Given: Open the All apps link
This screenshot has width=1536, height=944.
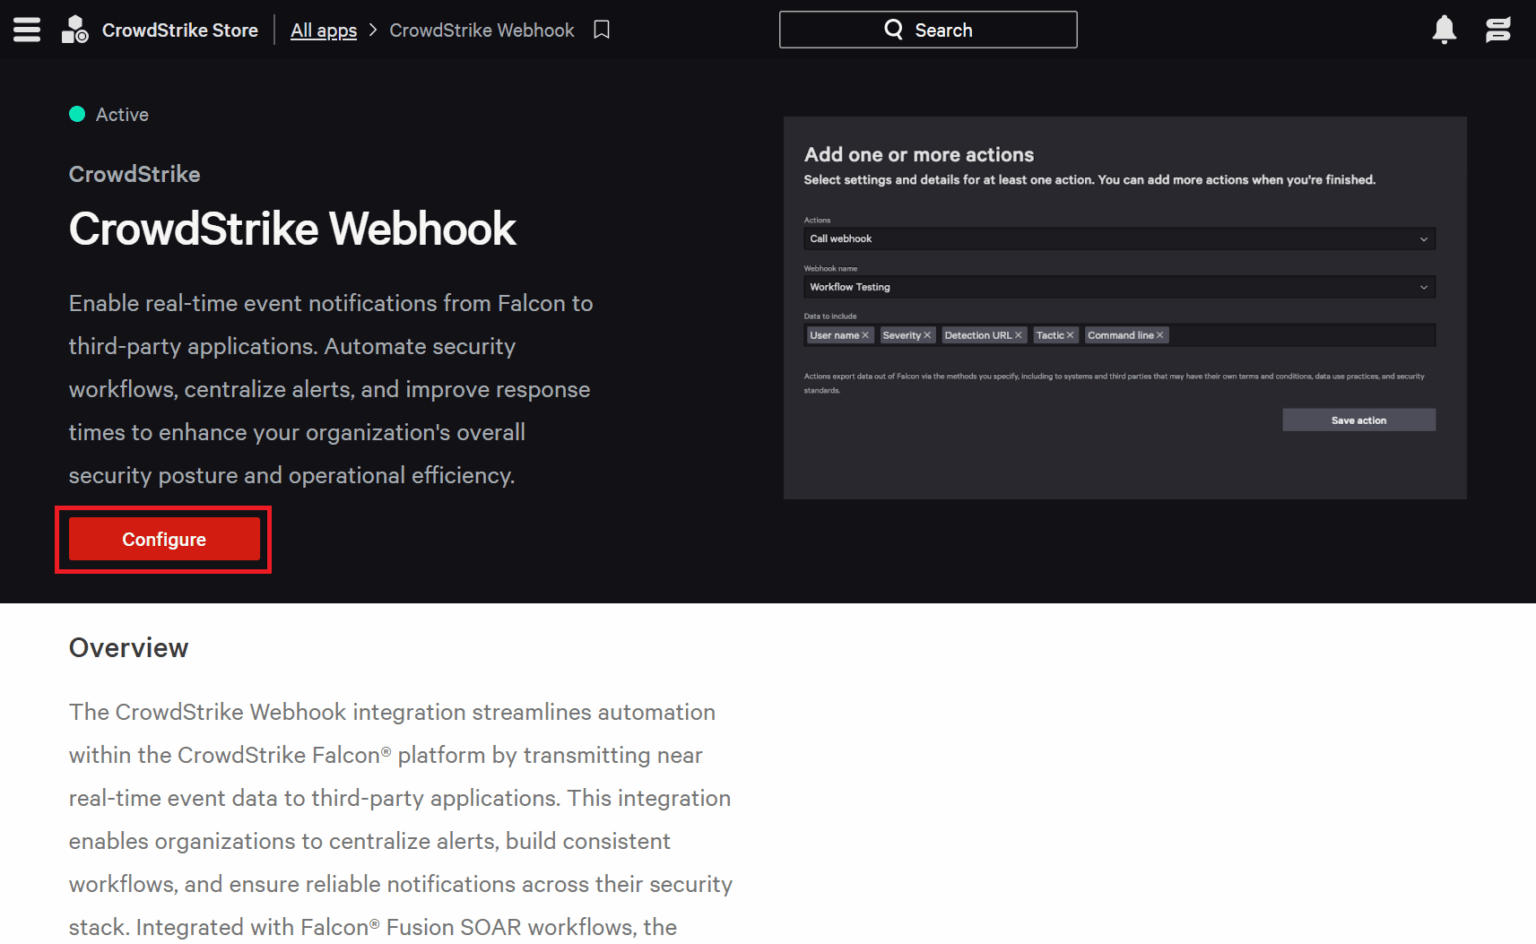Looking at the screenshot, I should 323,30.
